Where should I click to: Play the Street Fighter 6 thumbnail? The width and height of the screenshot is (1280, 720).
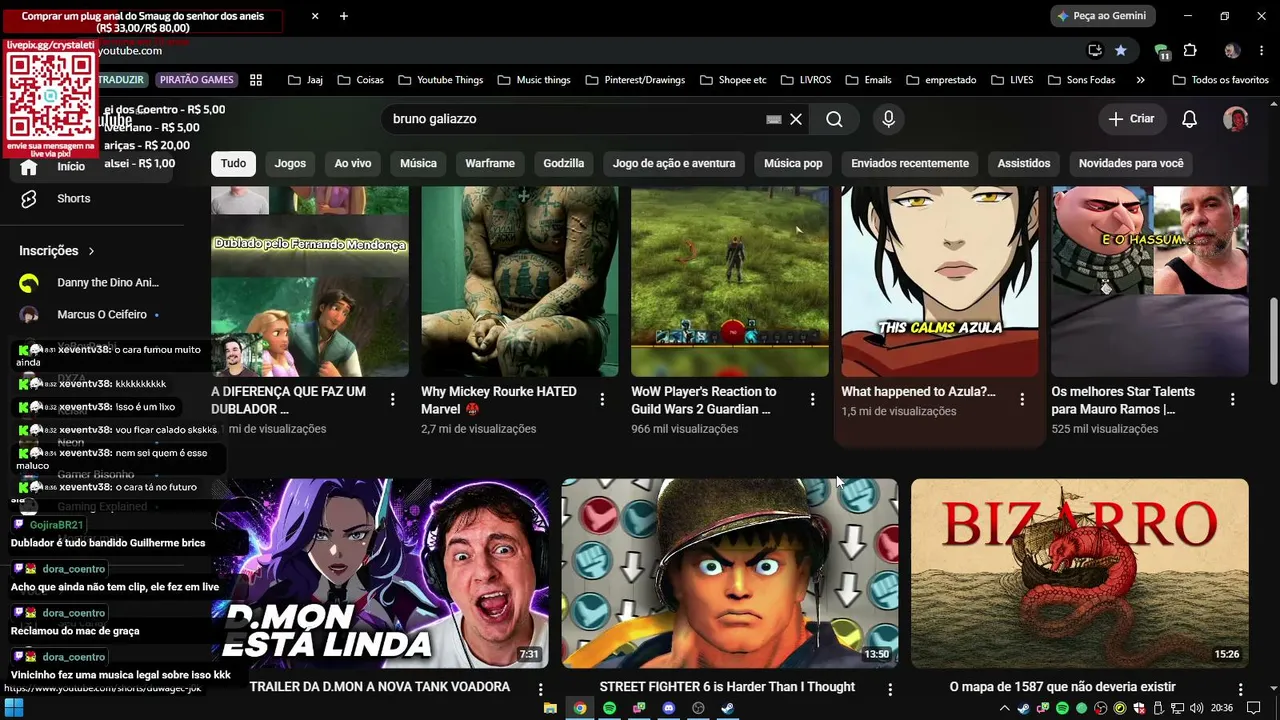pyautogui.click(x=730, y=573)
